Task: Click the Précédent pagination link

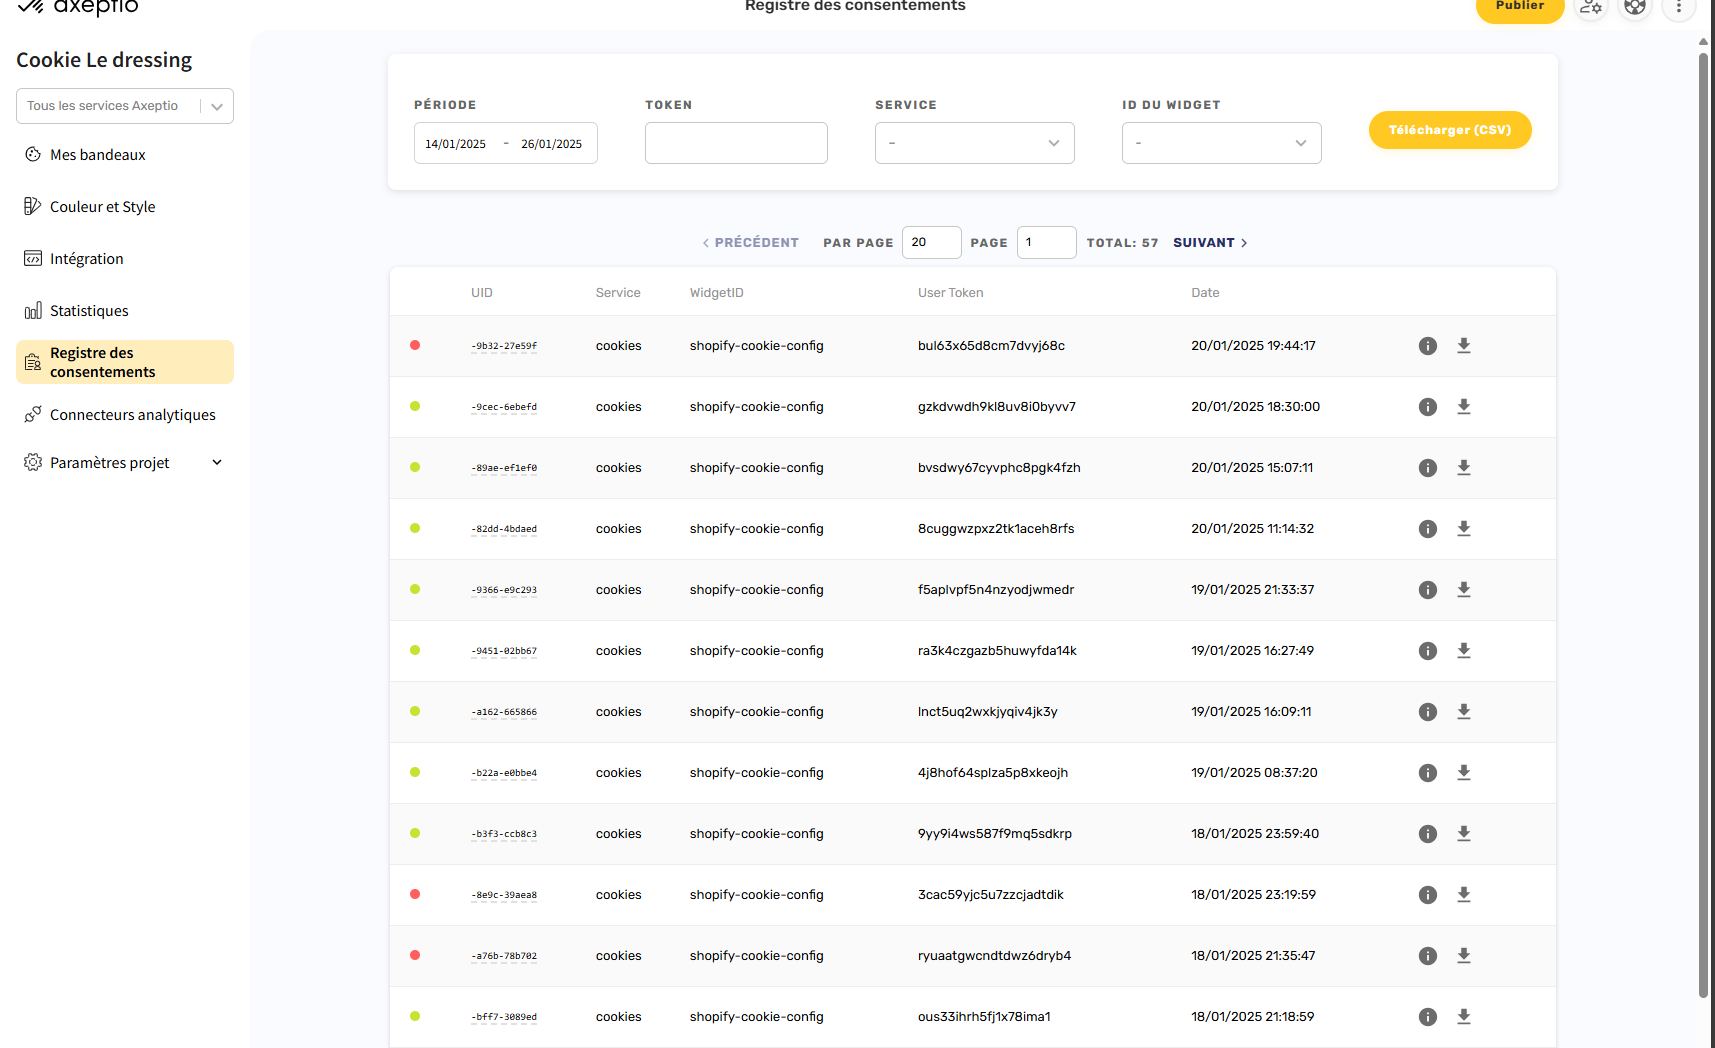Action: click(751, 243)
